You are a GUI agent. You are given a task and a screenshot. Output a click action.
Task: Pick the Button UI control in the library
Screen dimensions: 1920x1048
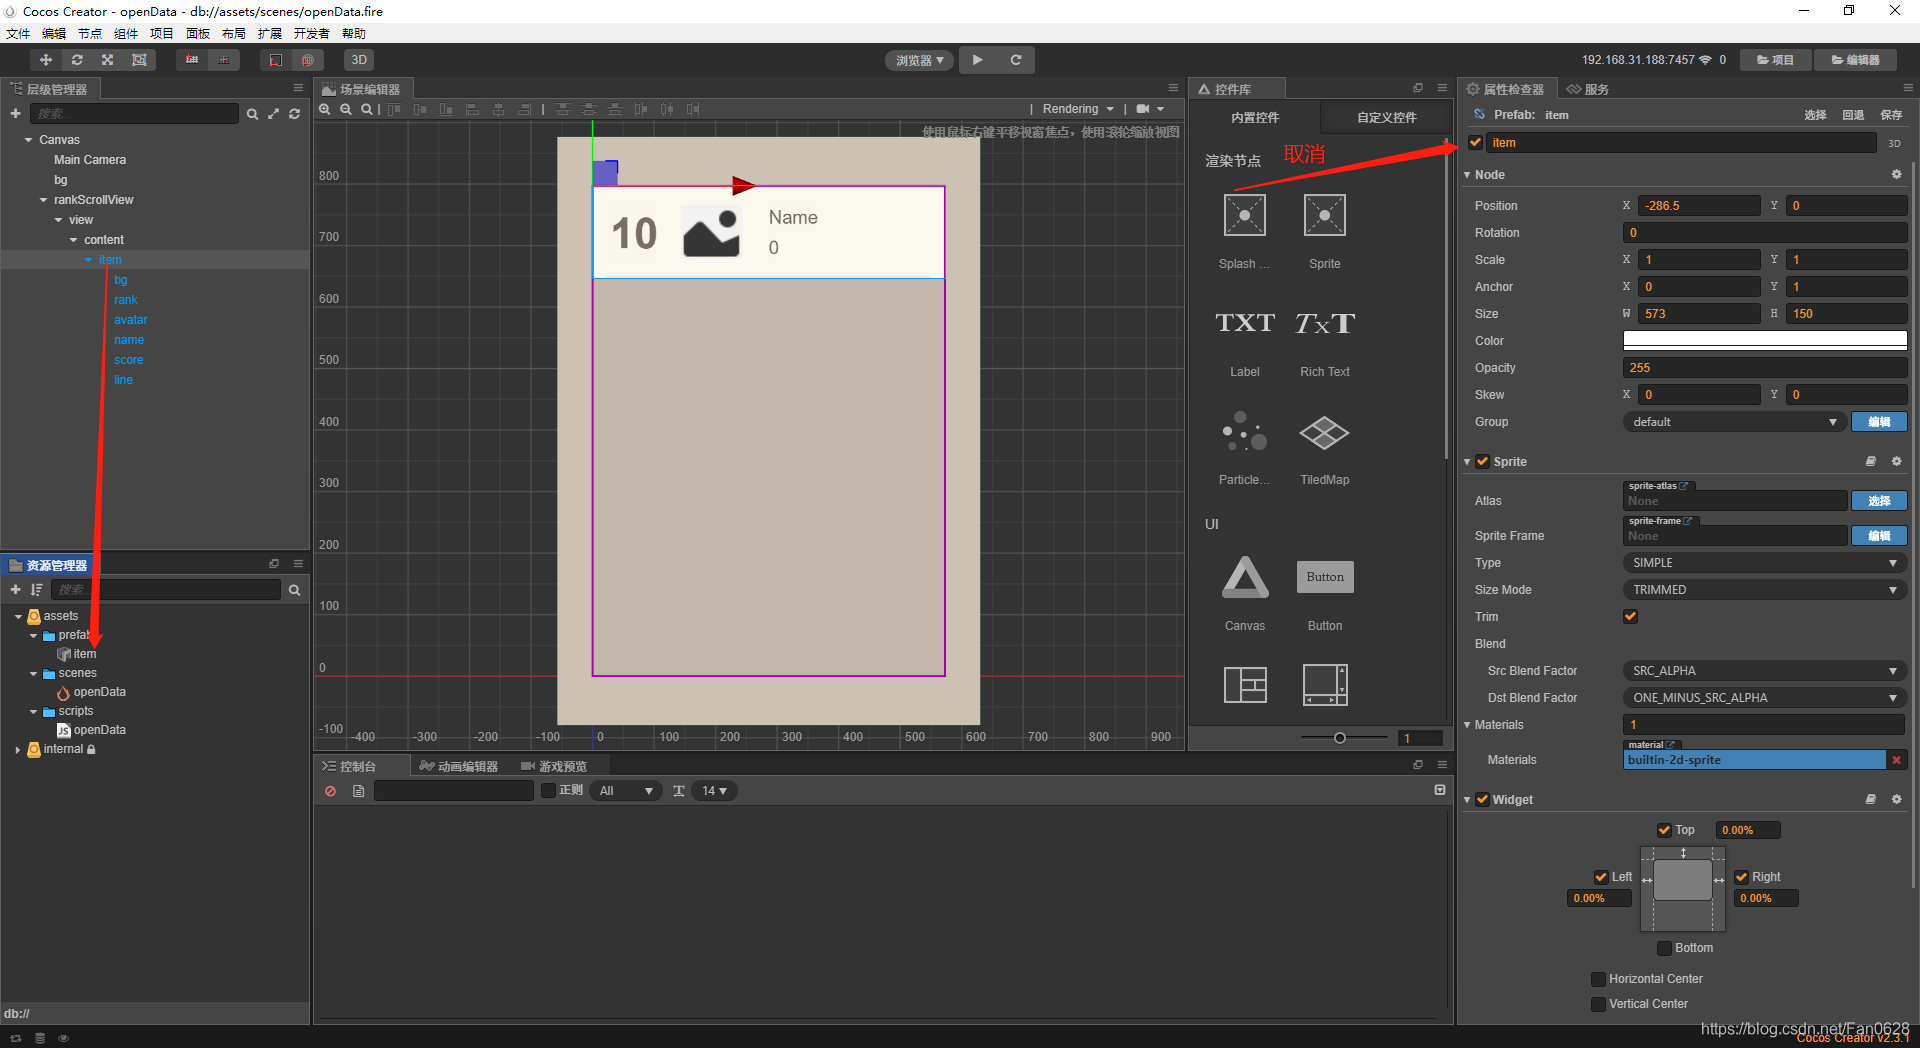pos(1325,592)
